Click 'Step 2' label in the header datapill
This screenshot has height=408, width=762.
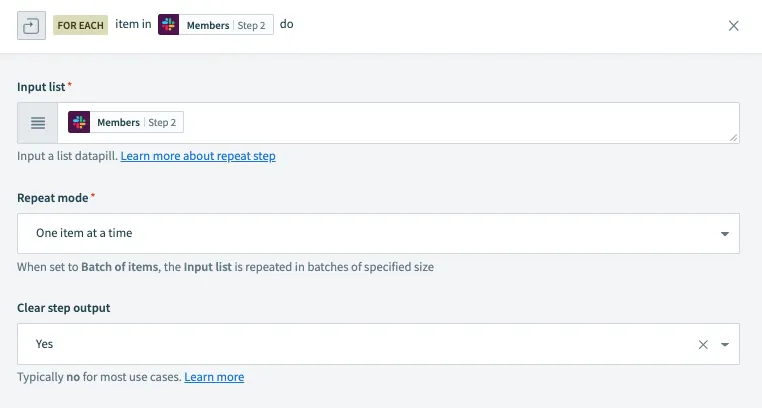point(251,25)
